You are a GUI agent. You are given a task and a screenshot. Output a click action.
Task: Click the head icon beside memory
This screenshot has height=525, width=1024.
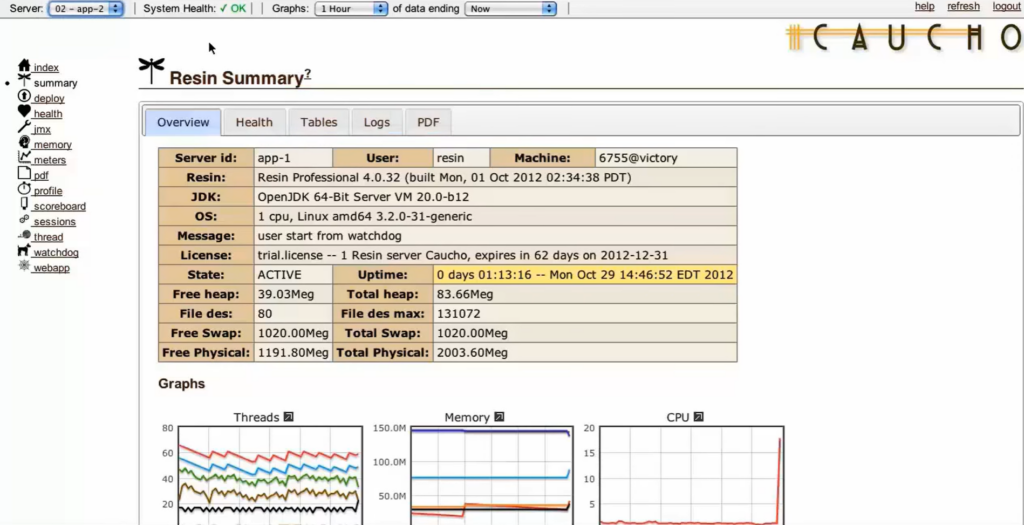pos(24,142)
